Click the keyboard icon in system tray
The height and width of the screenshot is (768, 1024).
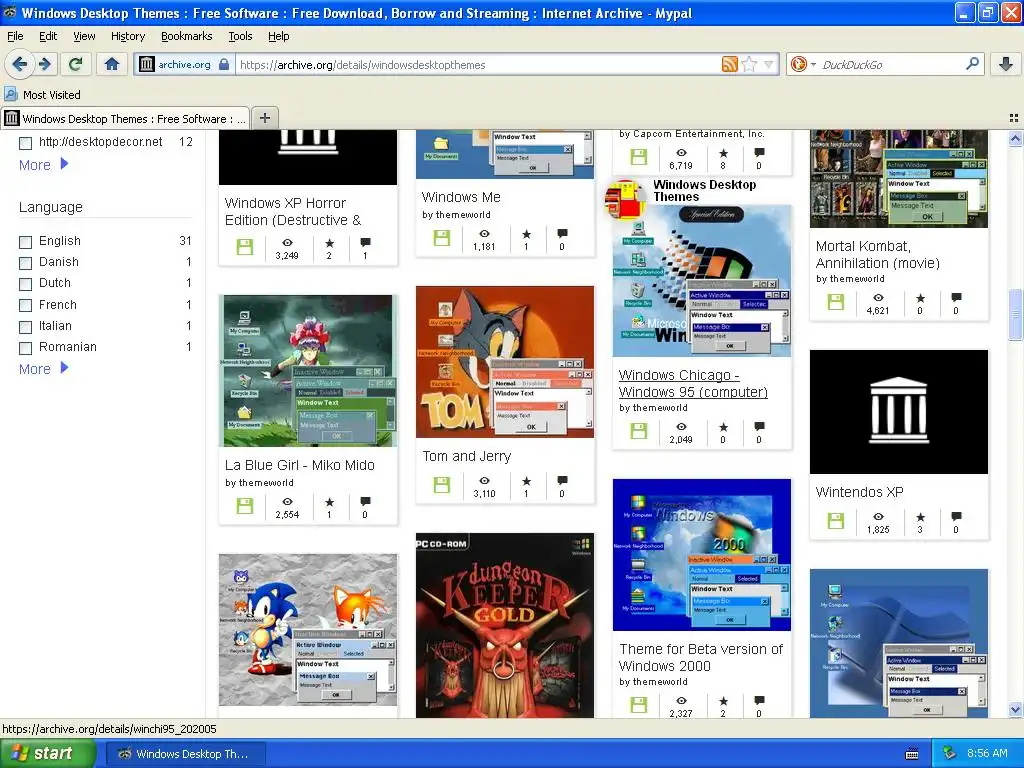[912, 754]
